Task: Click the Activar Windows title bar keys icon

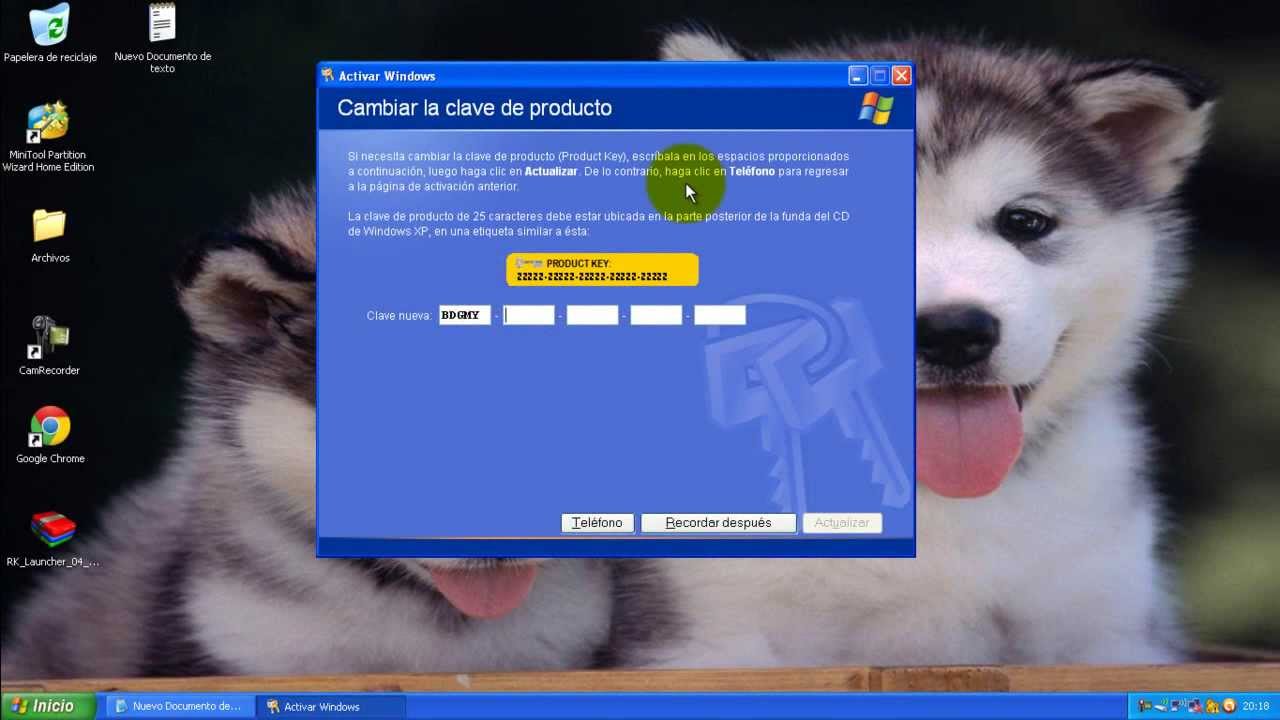Action: click(x=327, y=76)
